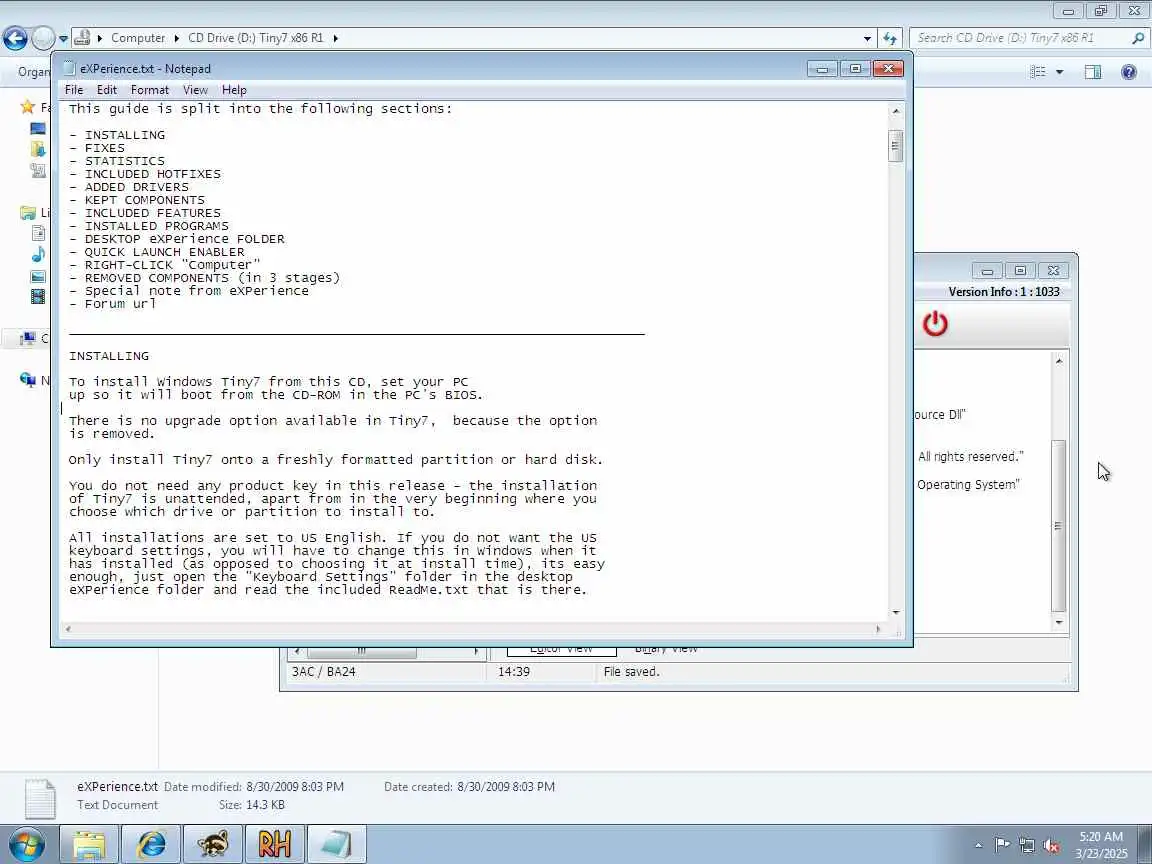The height and width of the screenshot is (864, 1152).
Task: Click Notepad's horizontal scroll right arrow
Action: coord(878,629)
